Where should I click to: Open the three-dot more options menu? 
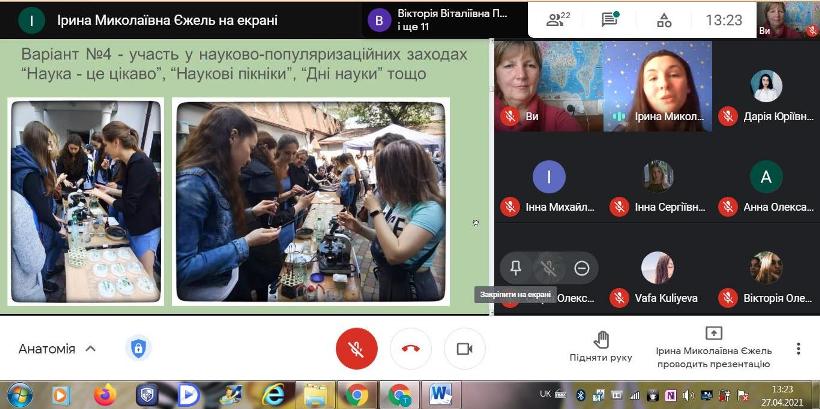(799, 349)
